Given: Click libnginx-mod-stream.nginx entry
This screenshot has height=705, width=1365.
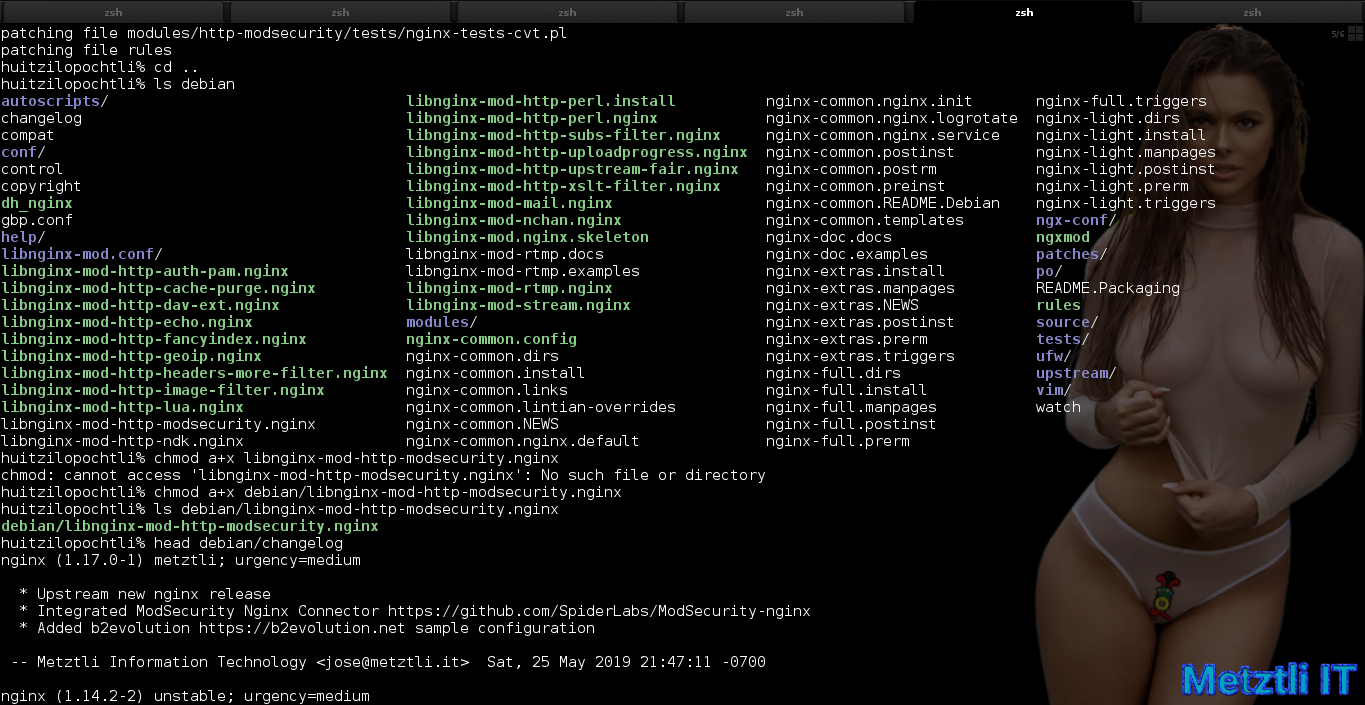Looking at the screenshot, I should click(x=518, y=305).
